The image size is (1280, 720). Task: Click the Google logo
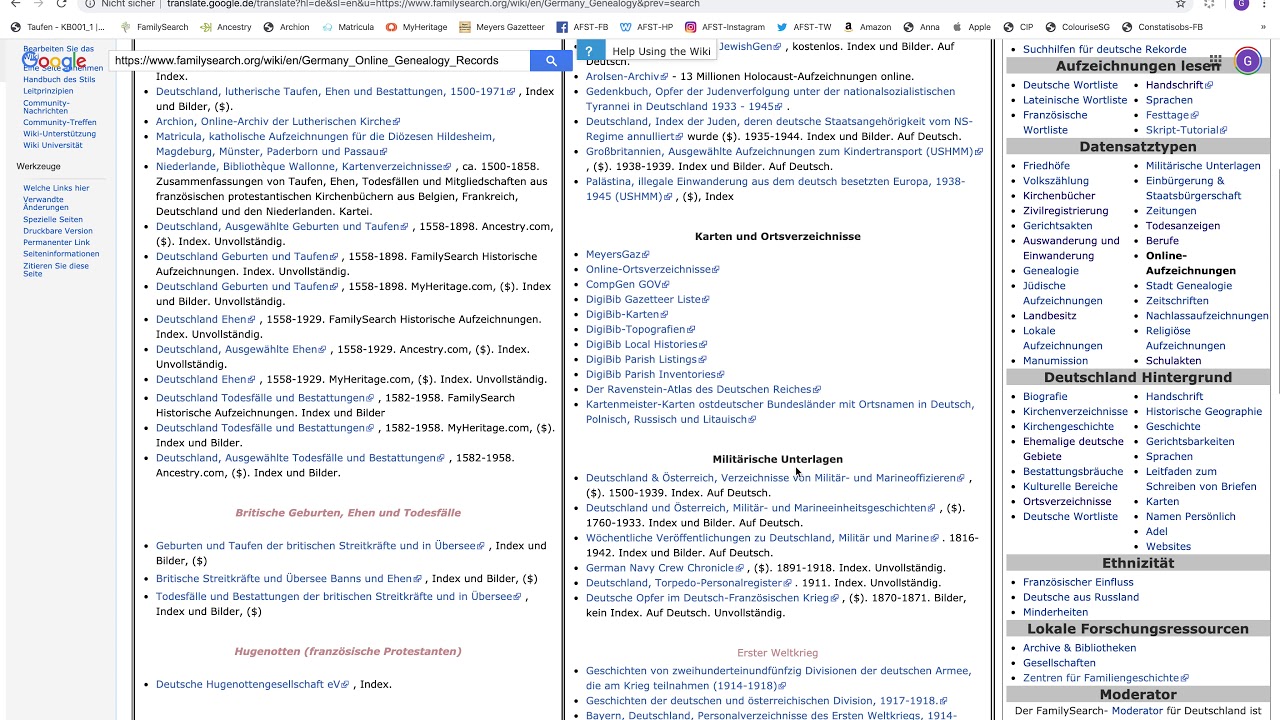[x=55, y=61]
